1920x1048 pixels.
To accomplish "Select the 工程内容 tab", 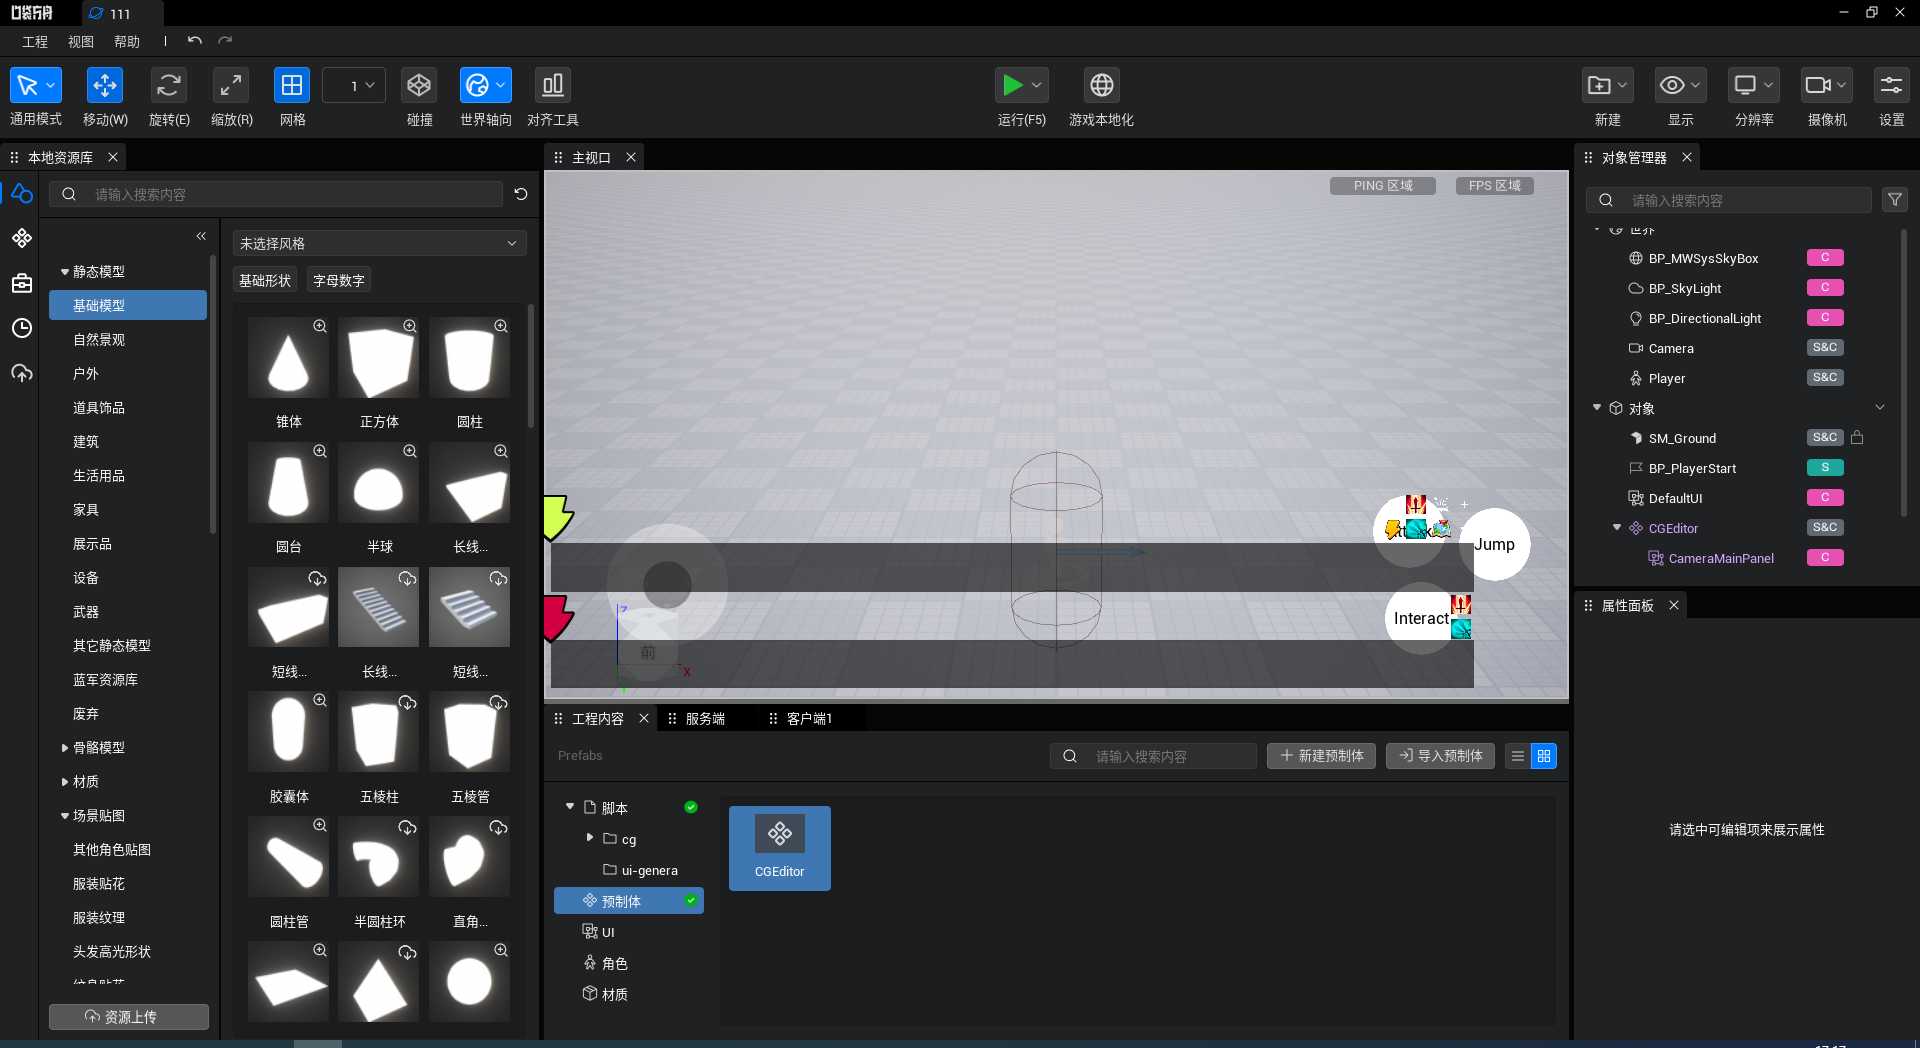I will coord(598,718).
